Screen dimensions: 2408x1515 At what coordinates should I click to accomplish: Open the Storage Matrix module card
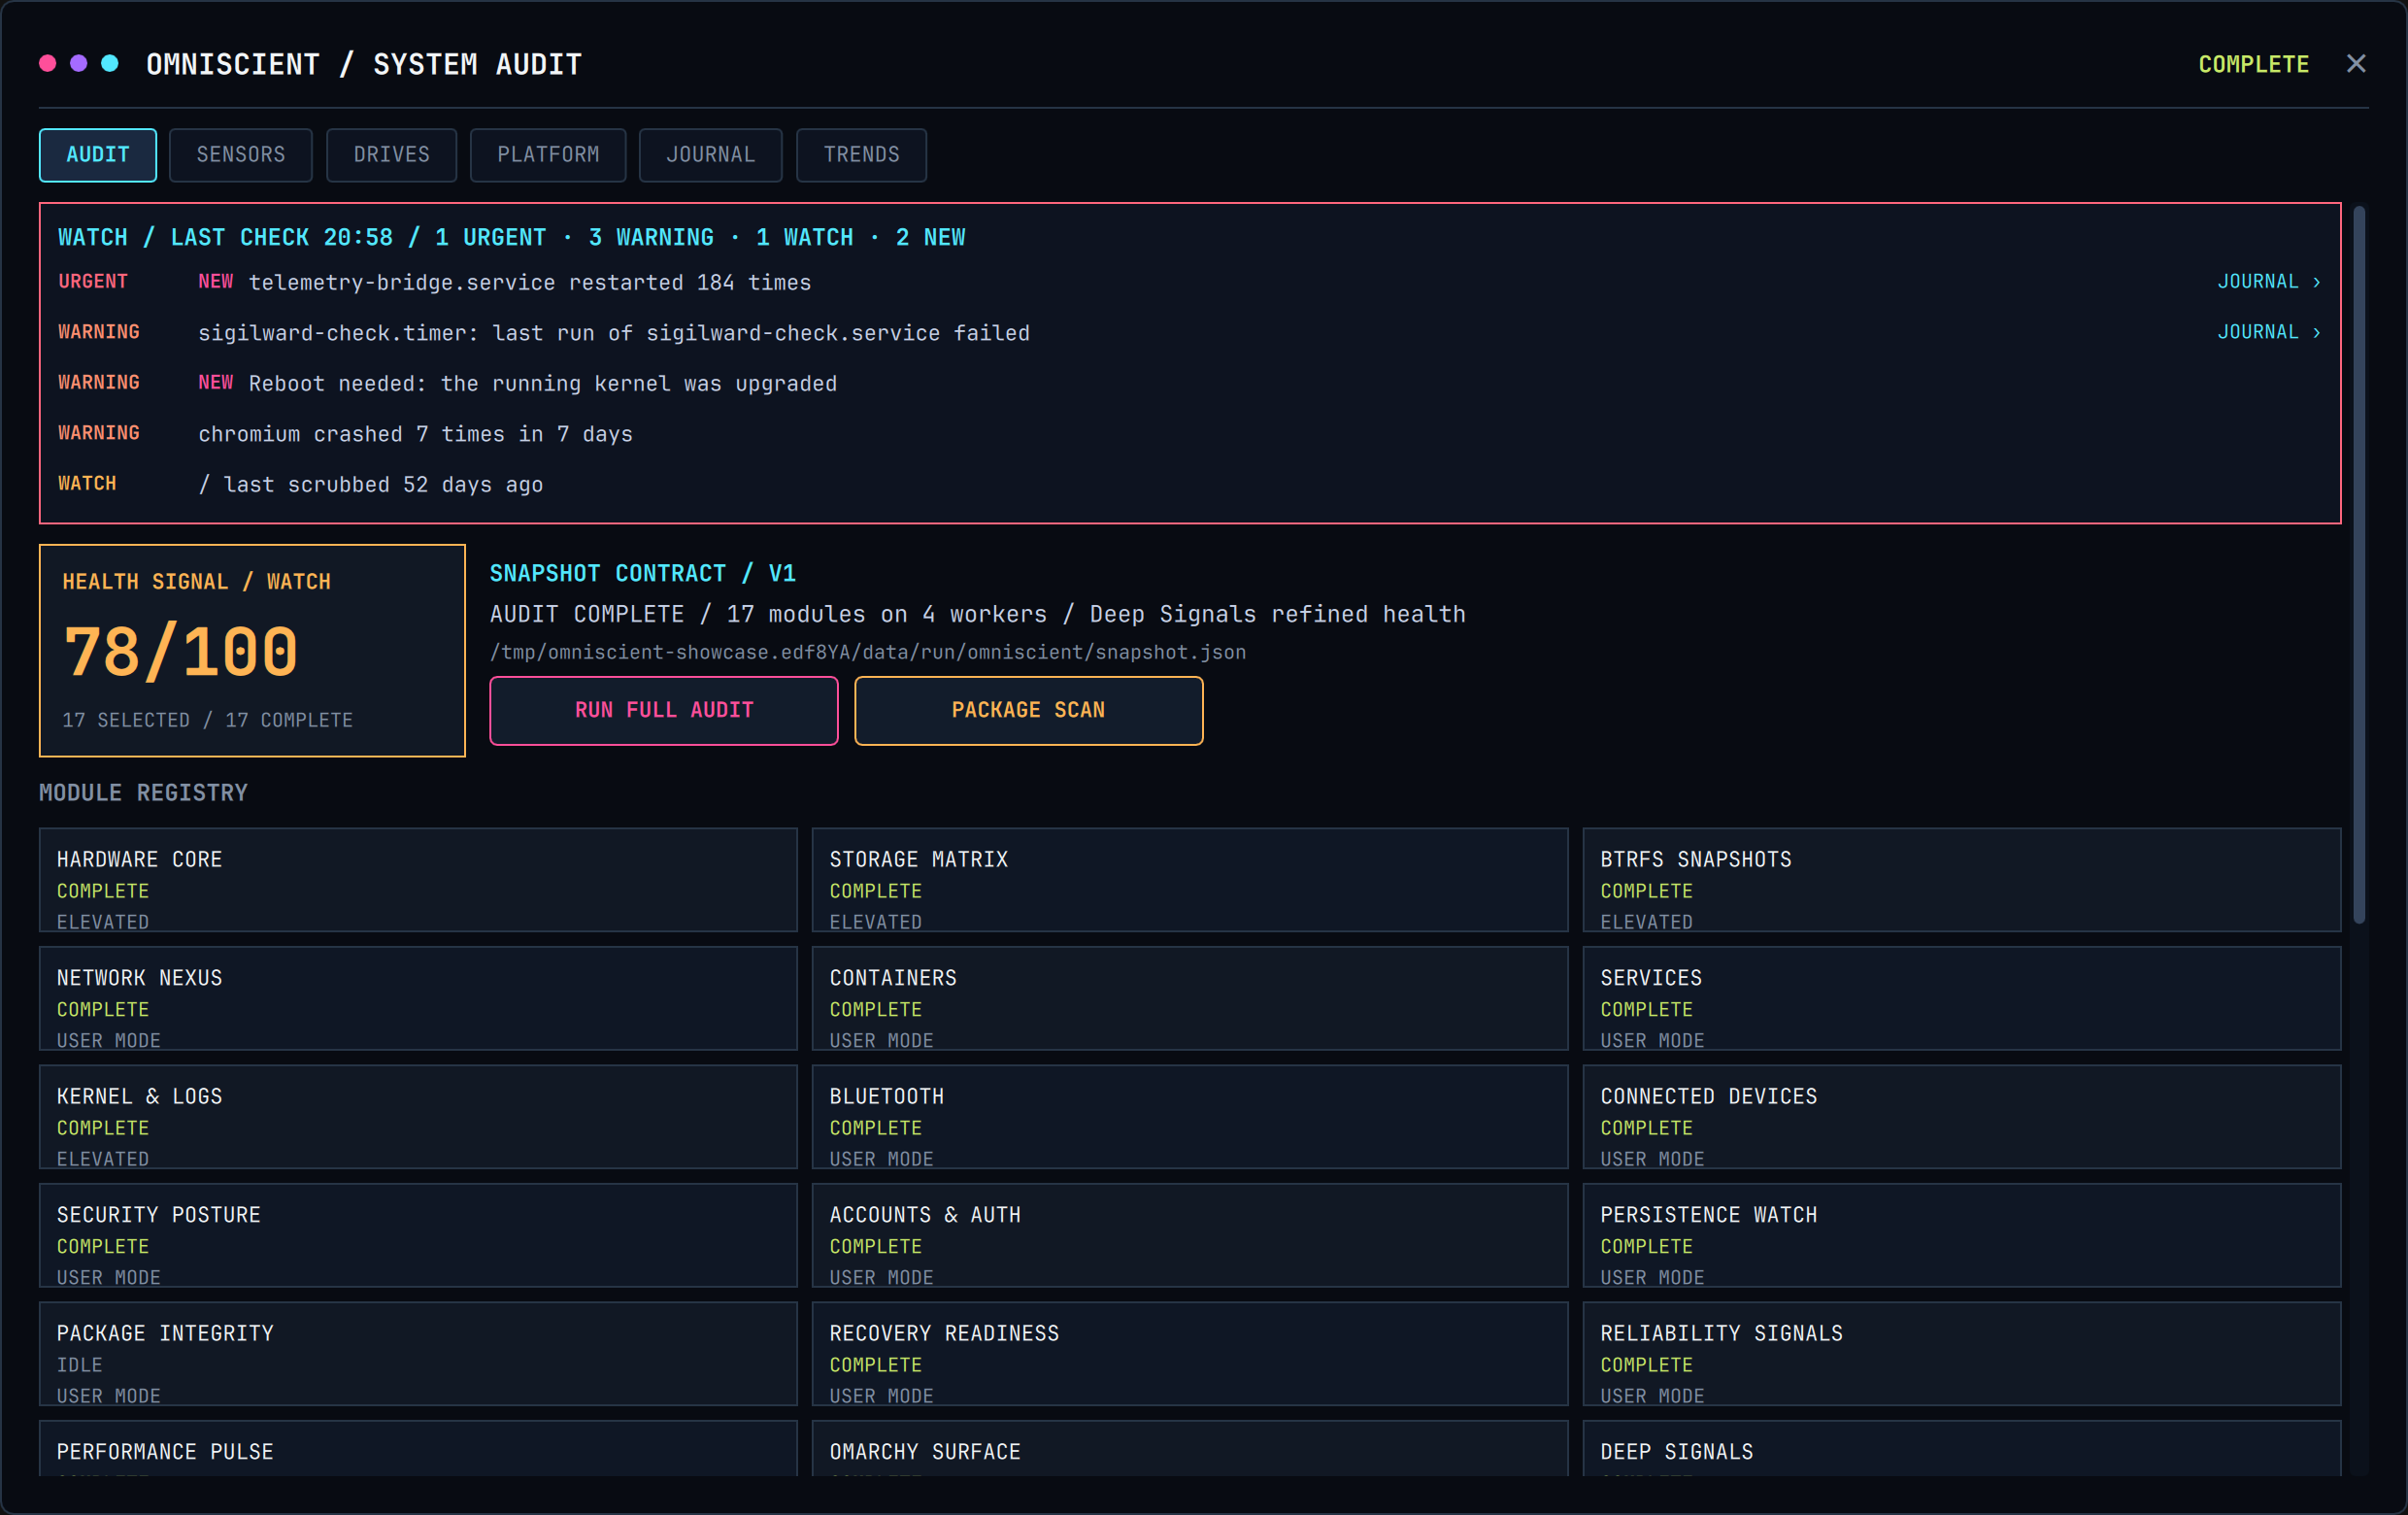[1190, 880]
